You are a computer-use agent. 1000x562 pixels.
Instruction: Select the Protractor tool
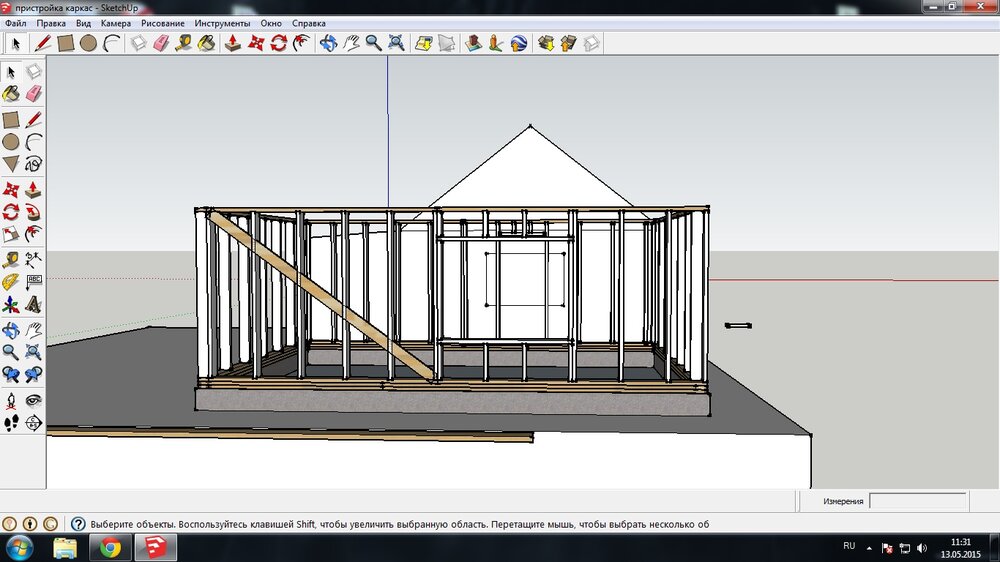[x=11, y=281]
